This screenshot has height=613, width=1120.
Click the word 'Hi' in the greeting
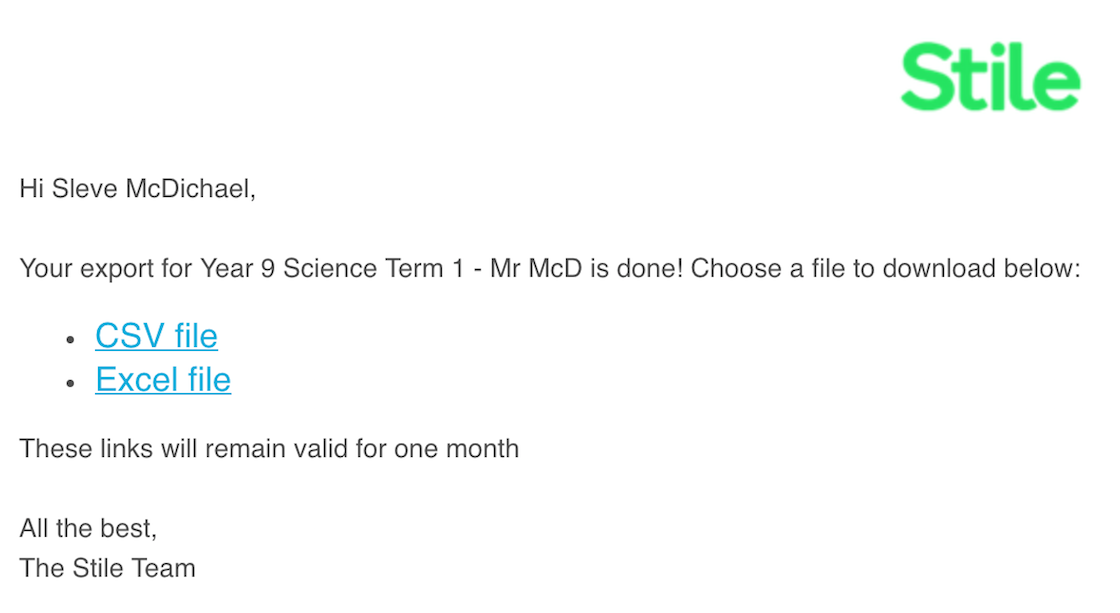point(32,189)
